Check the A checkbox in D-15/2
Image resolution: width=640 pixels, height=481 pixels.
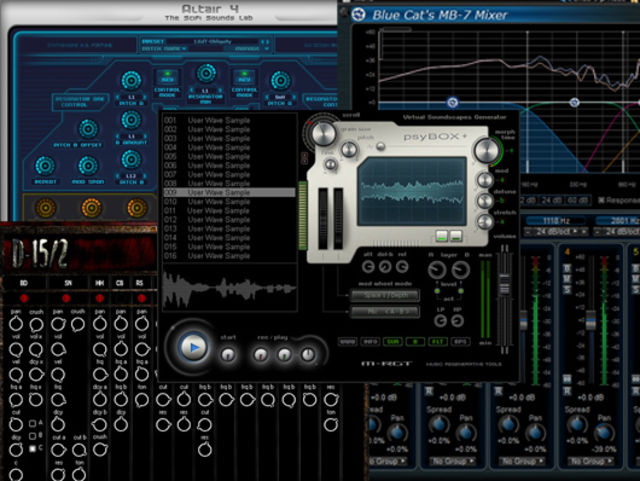(x=32, y=424)
